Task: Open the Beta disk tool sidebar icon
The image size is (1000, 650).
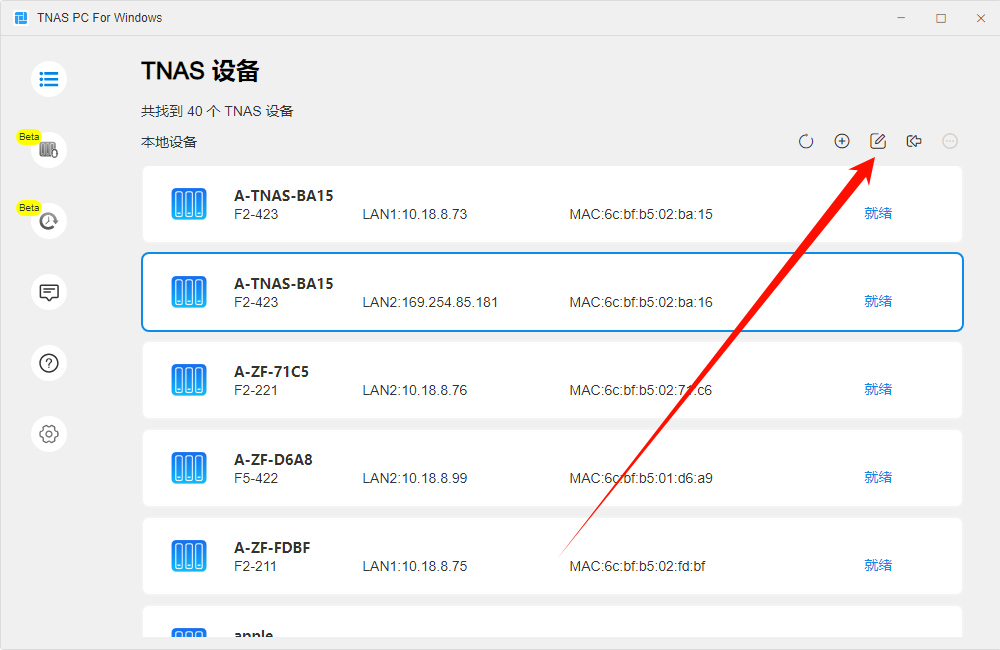Action: point(49,150)
